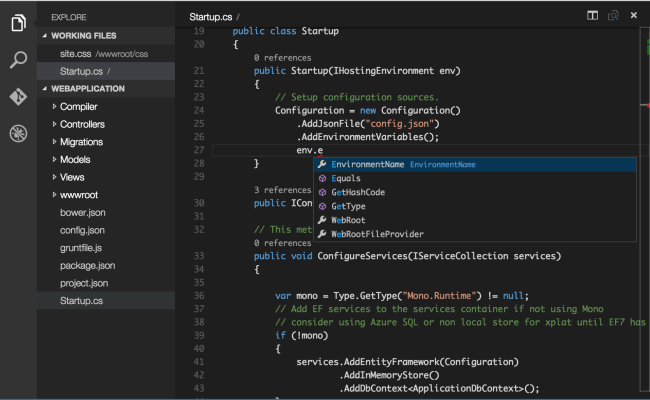650x400 pixels.
Task: Open the Debug view icon
Action: [18, 133]
